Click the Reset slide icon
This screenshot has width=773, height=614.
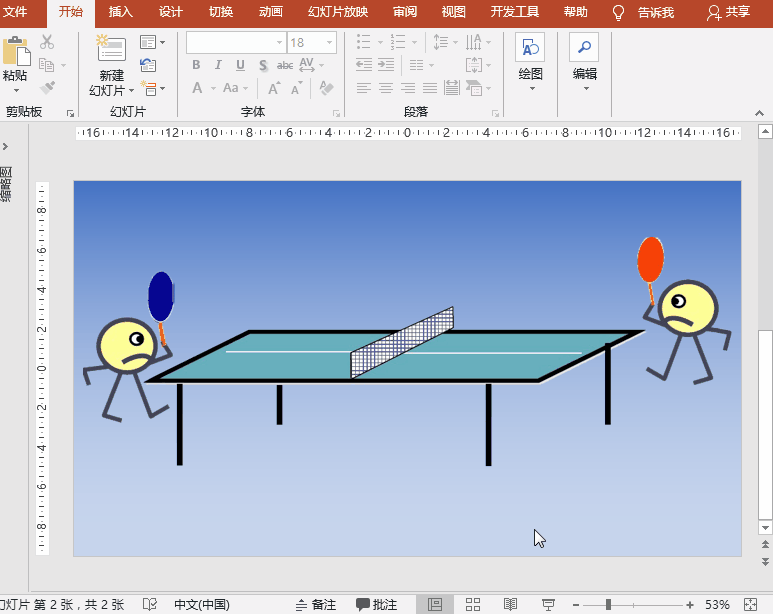[x=148, y=65]
